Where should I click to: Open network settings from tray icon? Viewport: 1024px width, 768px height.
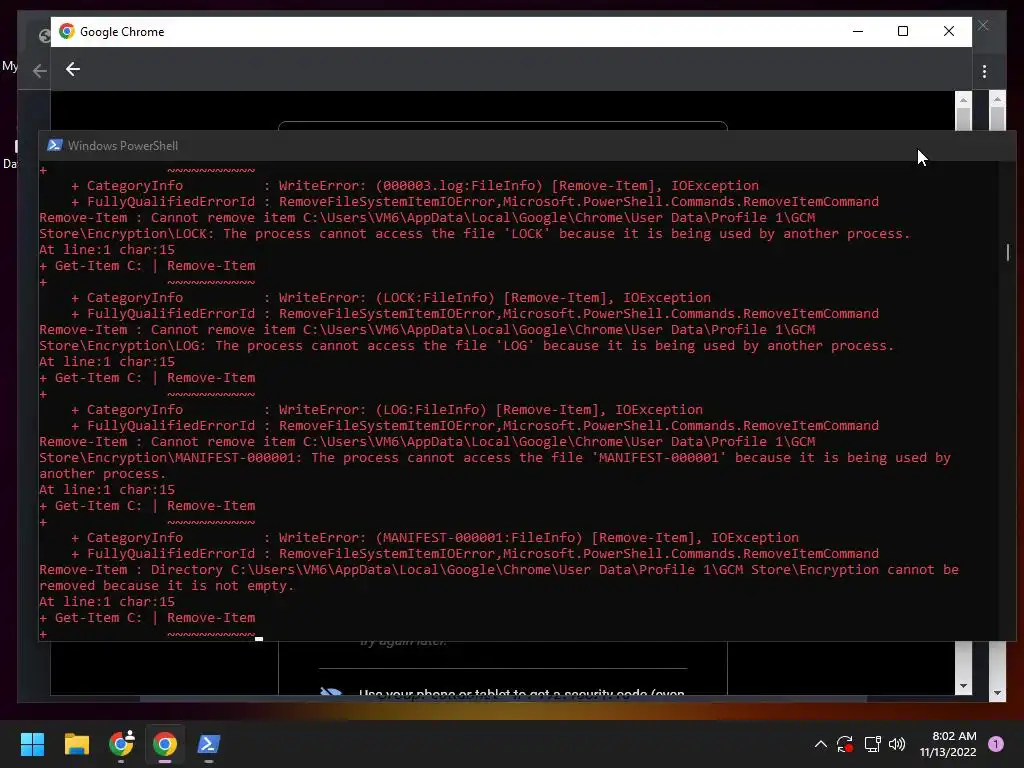(x=872, y=744)
